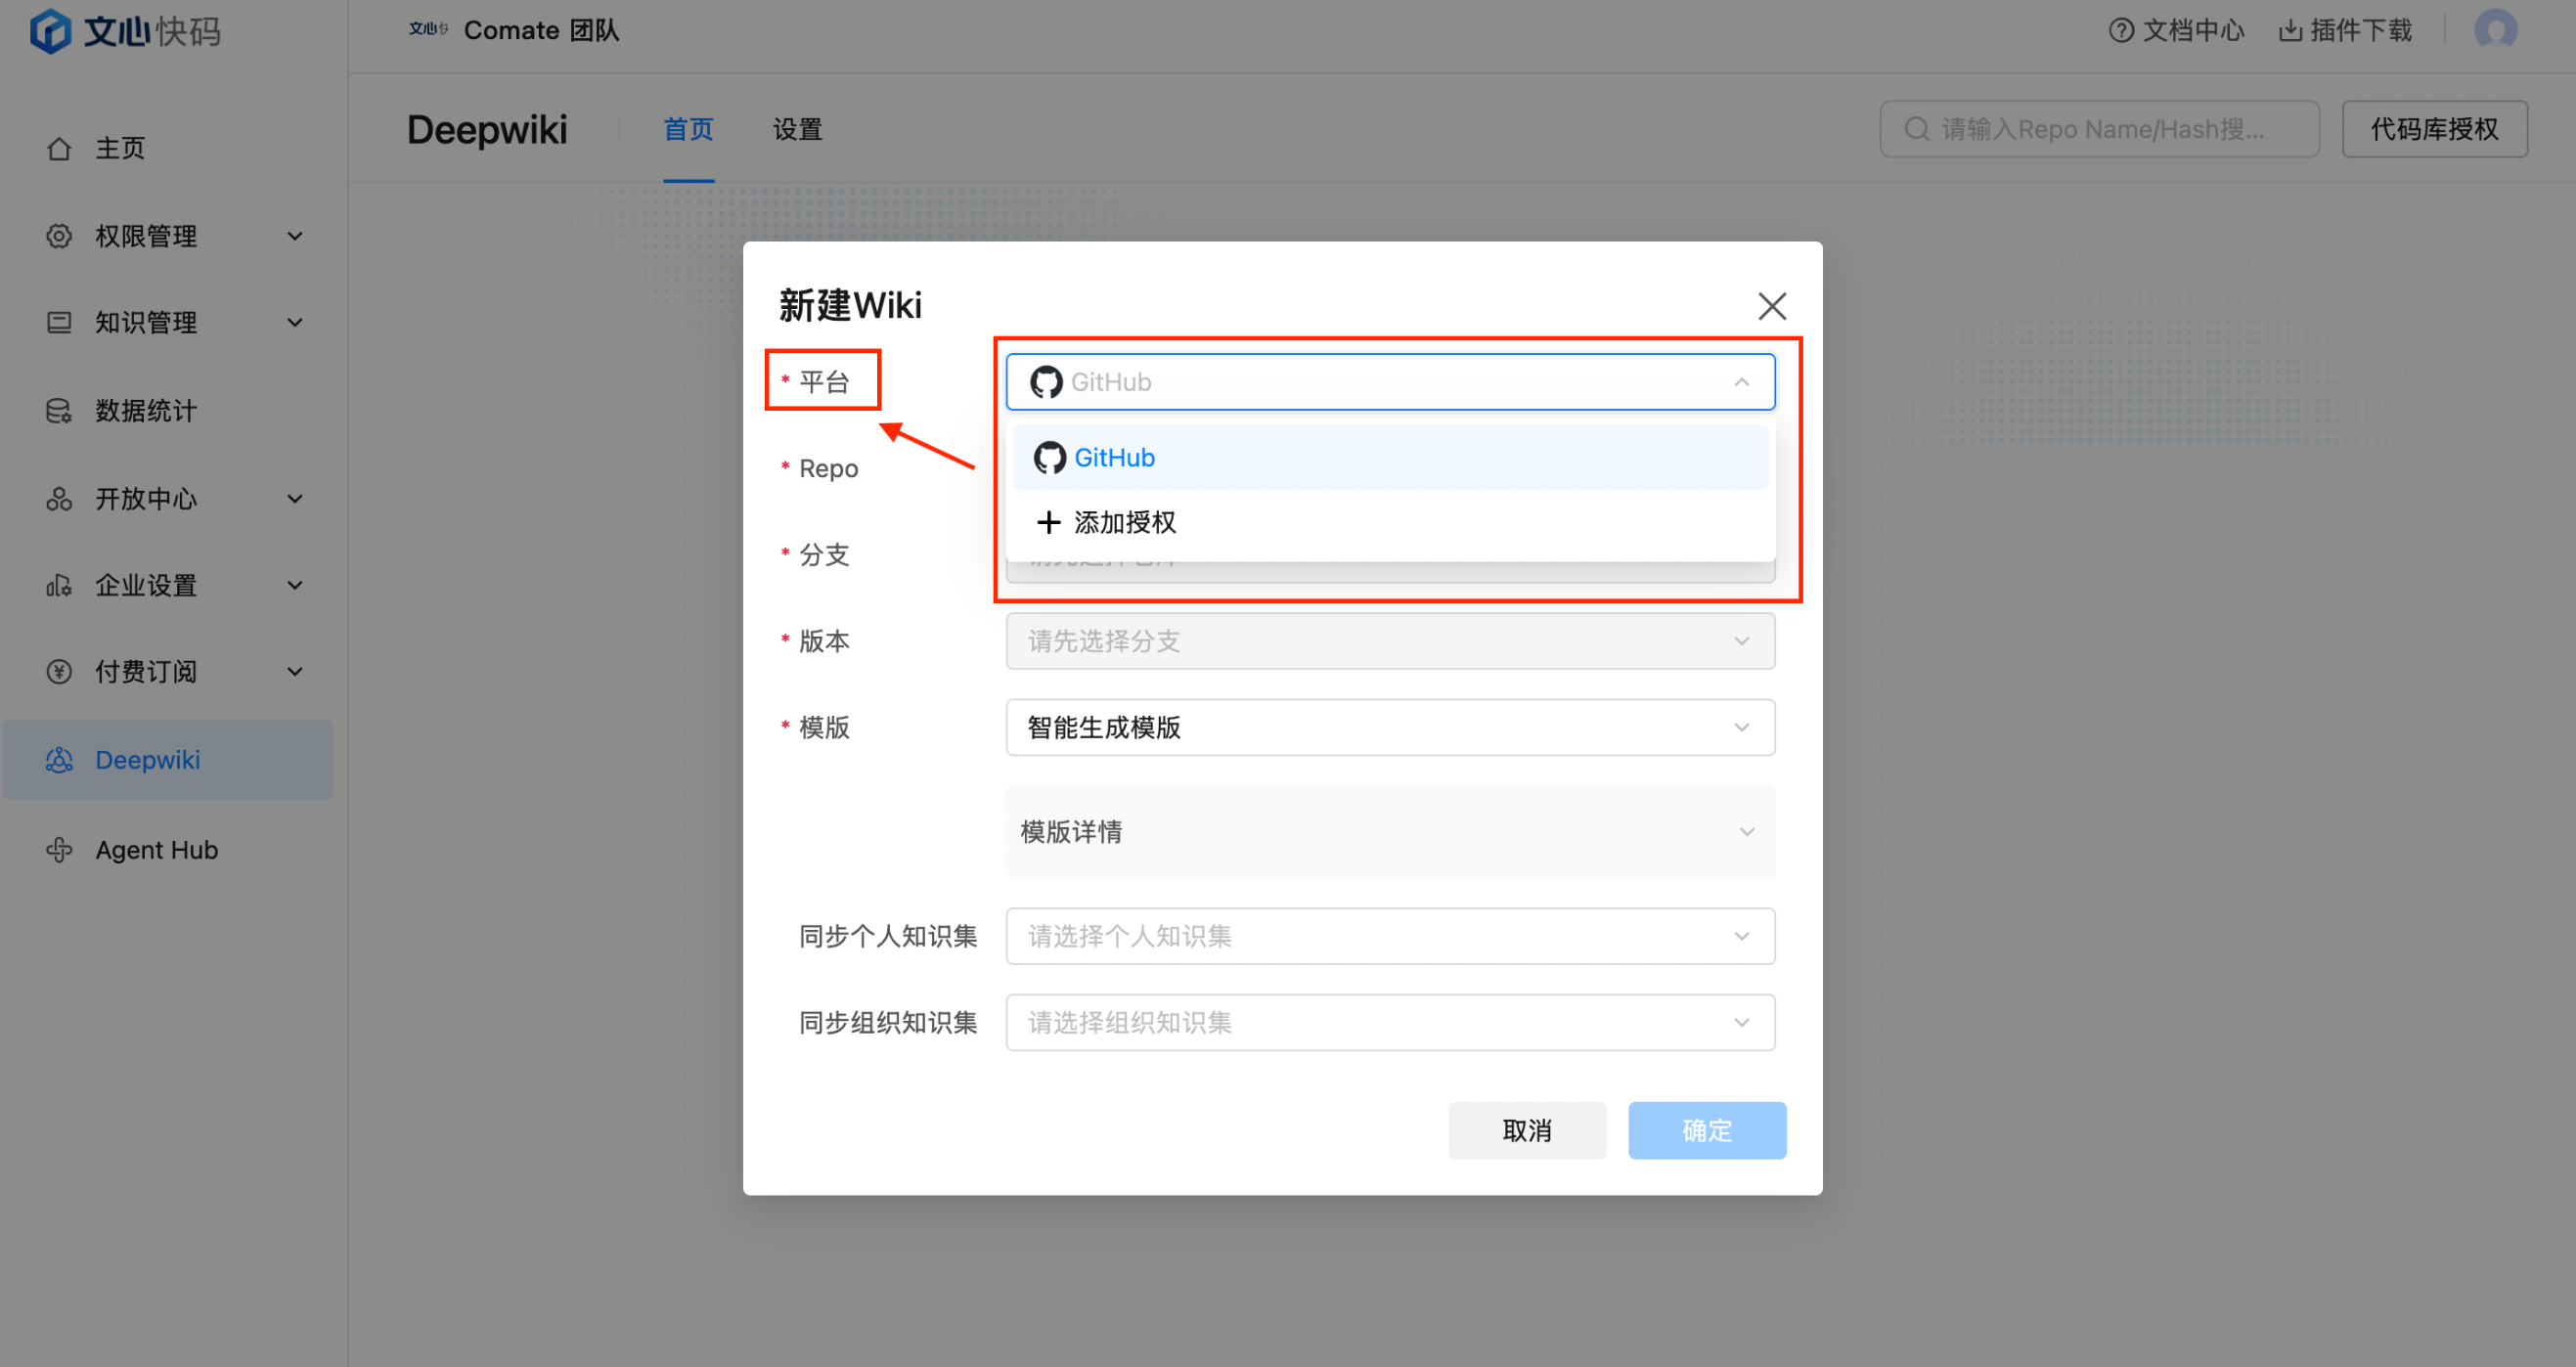Click the 模版 field label
This screenshot has height=1367, width=2576.
[x=824, y=727]
